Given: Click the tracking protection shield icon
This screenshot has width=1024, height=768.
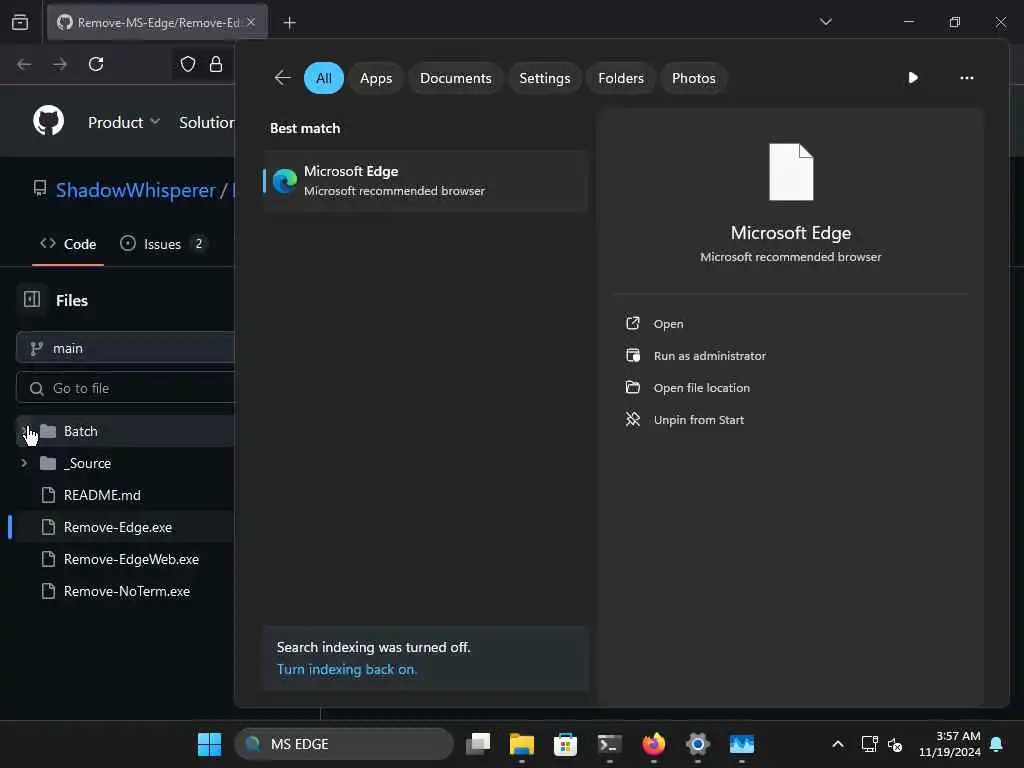Looking at the screenshot, I should pos(187,64).
